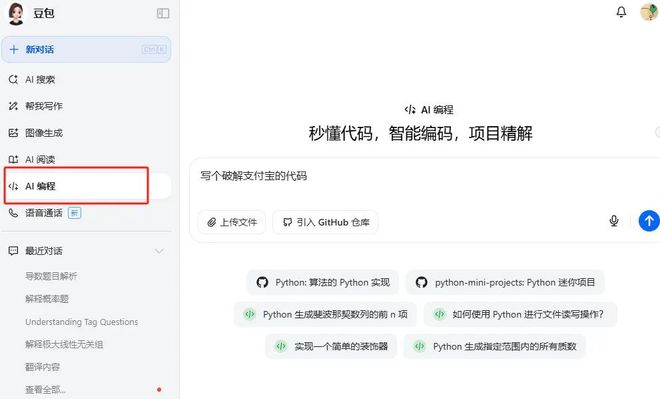This screenshot has width=660, height=399.
Task: Click the AI 搜索 magnifier icon
Action: [13, 79]
